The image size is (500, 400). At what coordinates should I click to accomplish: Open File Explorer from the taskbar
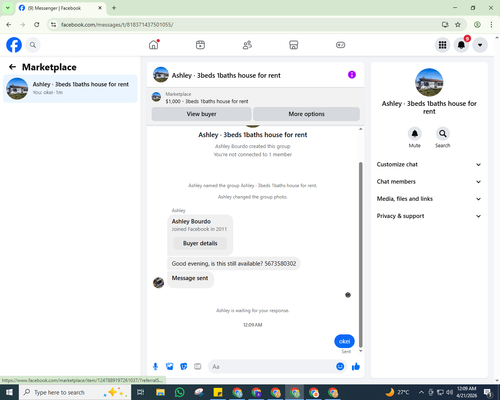click(160, 392)
